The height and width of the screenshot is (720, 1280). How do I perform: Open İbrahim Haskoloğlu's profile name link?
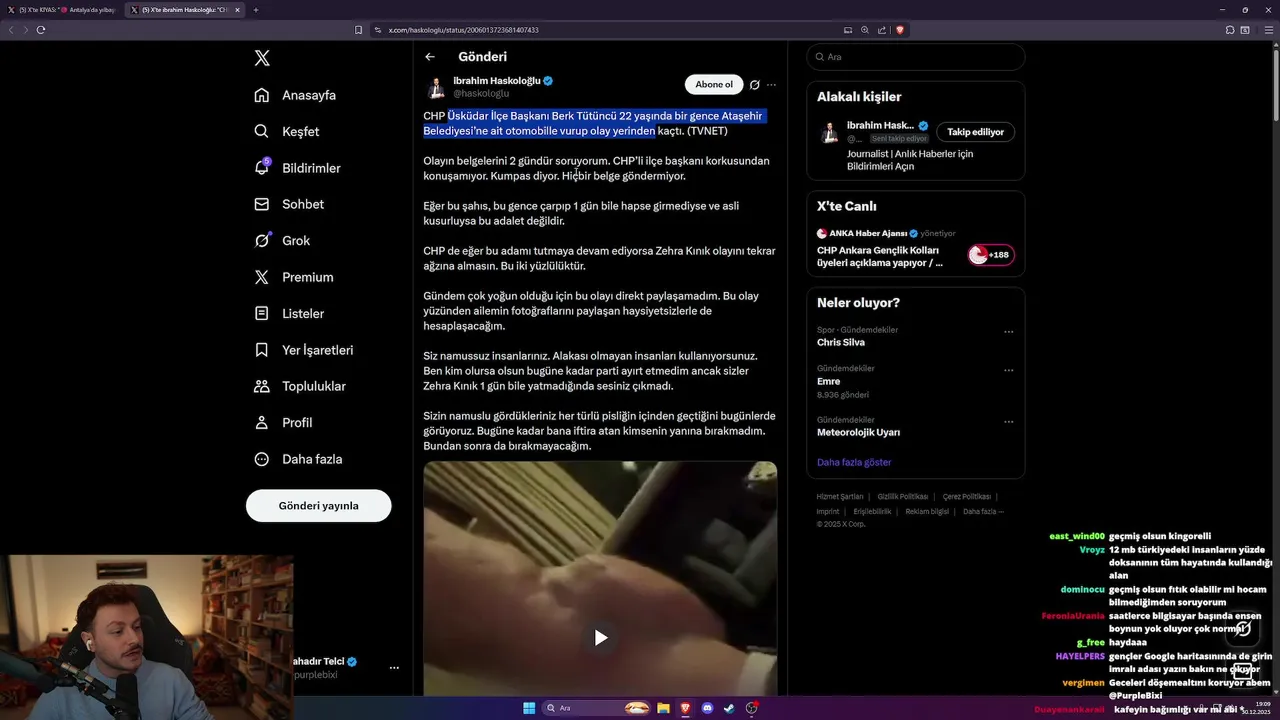[497, 81]
